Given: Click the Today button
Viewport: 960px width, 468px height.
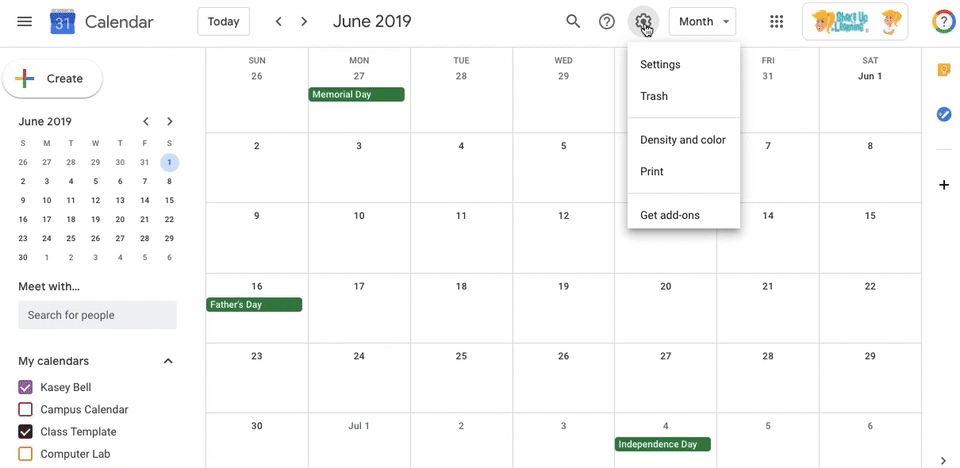Looking at the screenshot, I should pyautogui.click(x=223, y=21).
